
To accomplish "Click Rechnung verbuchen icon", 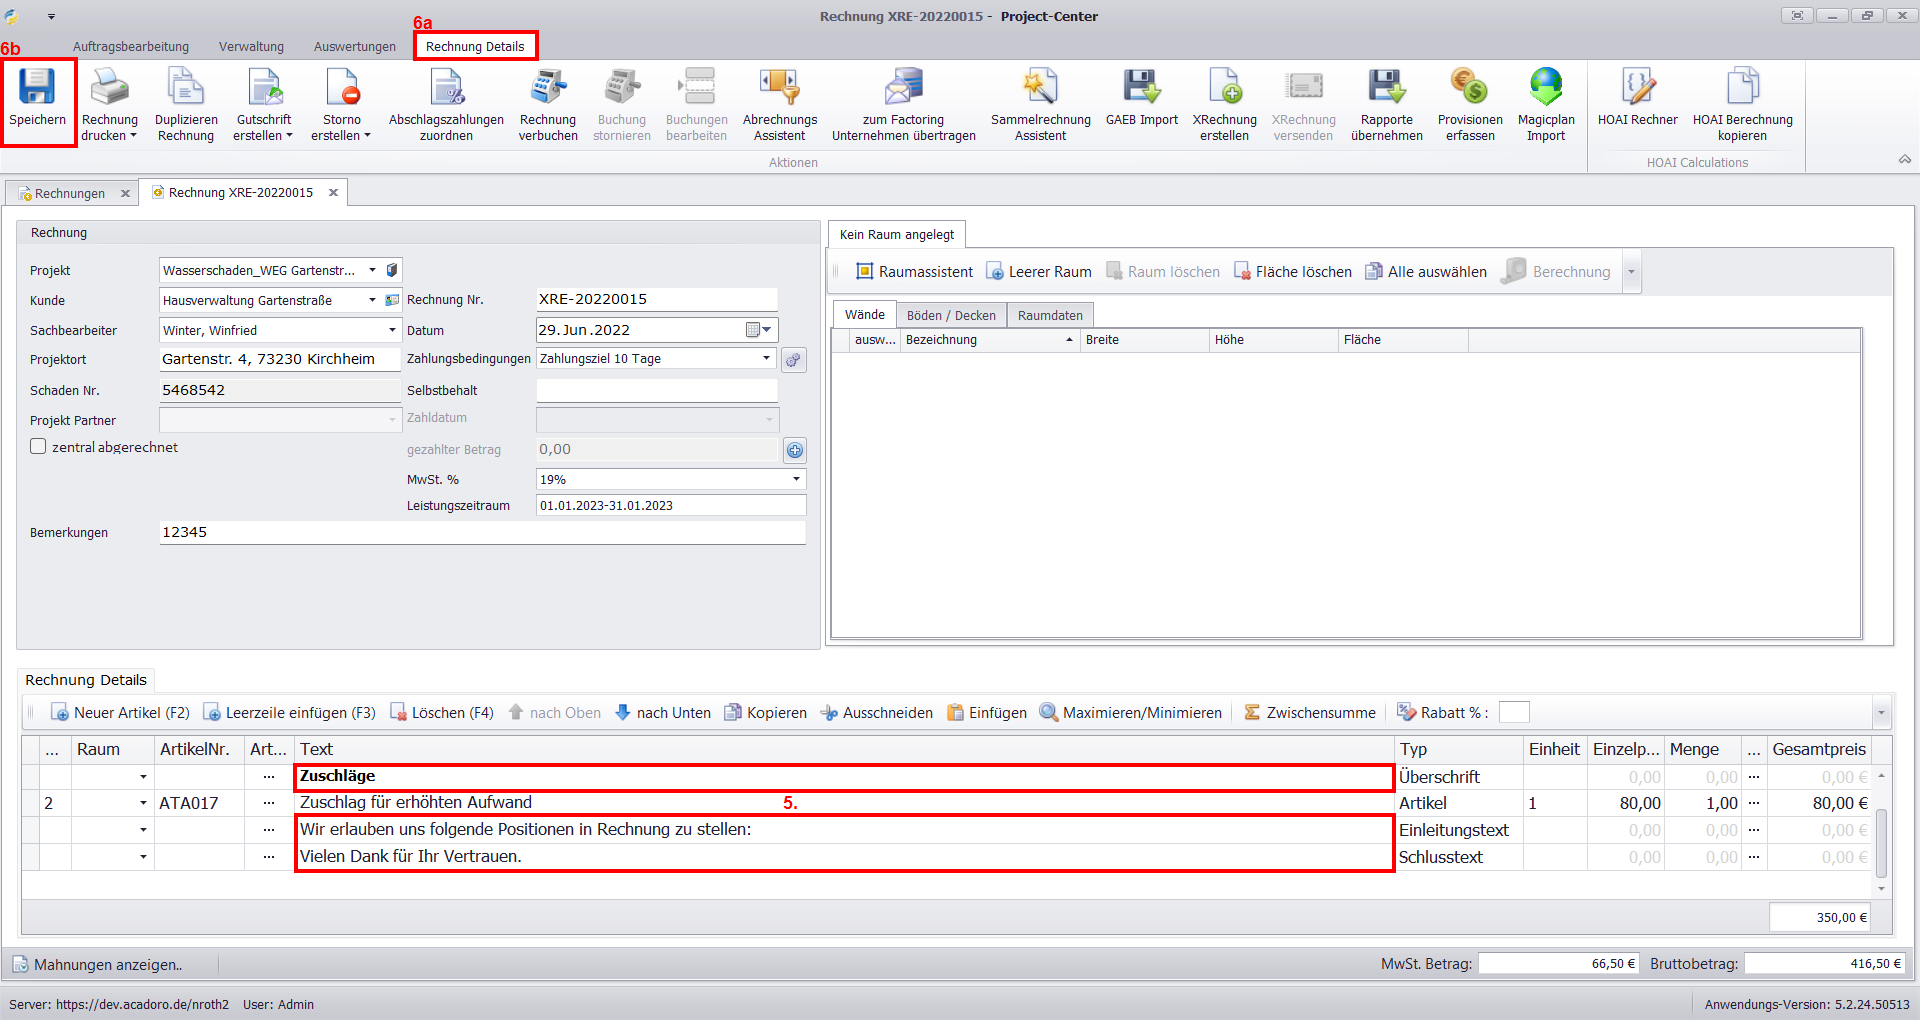I will pyautogui.click(x=548, y=88).
